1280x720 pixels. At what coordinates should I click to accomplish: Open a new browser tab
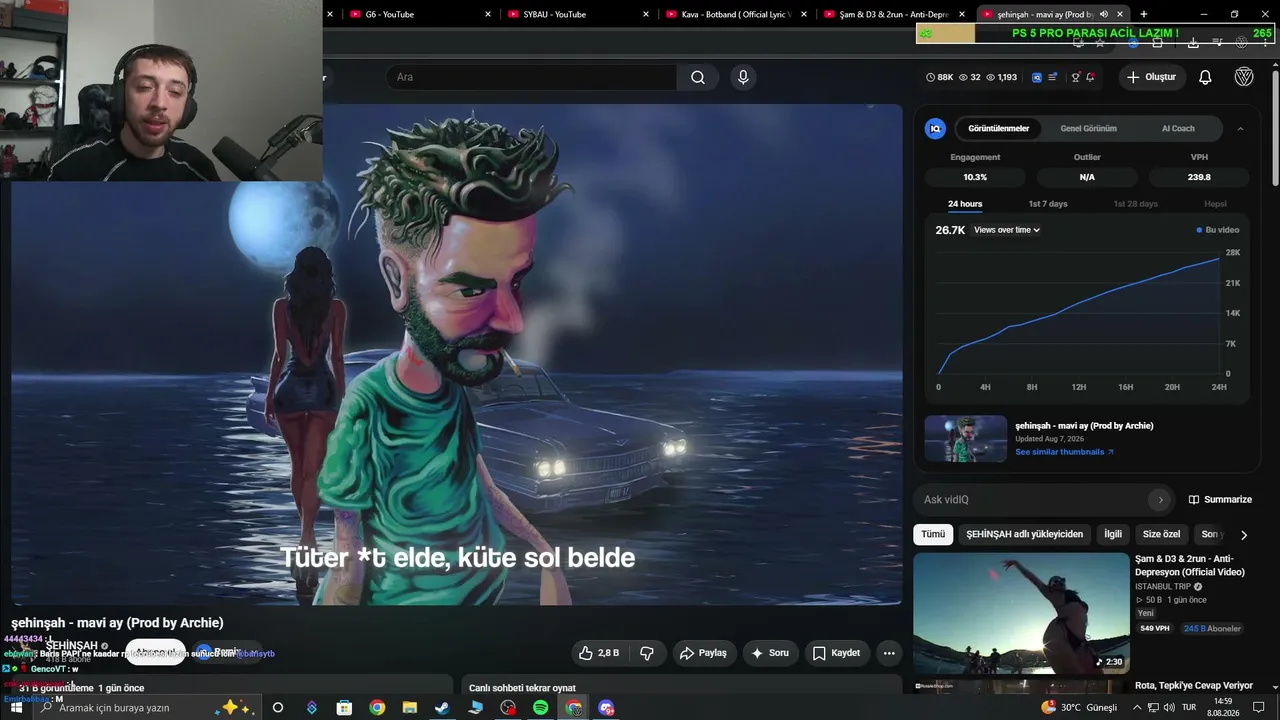pos(1143,14)
